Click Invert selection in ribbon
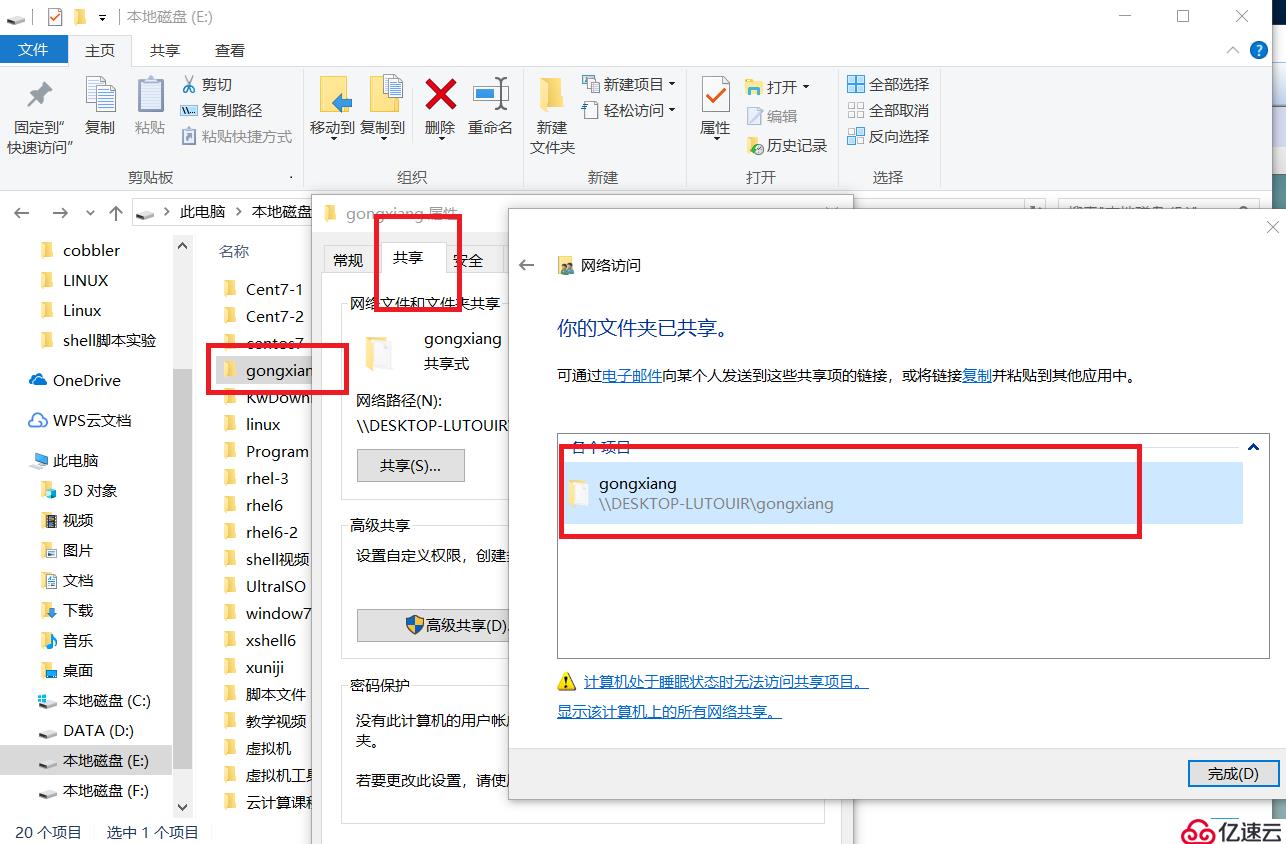1286x844 pixels. (888, 136)
